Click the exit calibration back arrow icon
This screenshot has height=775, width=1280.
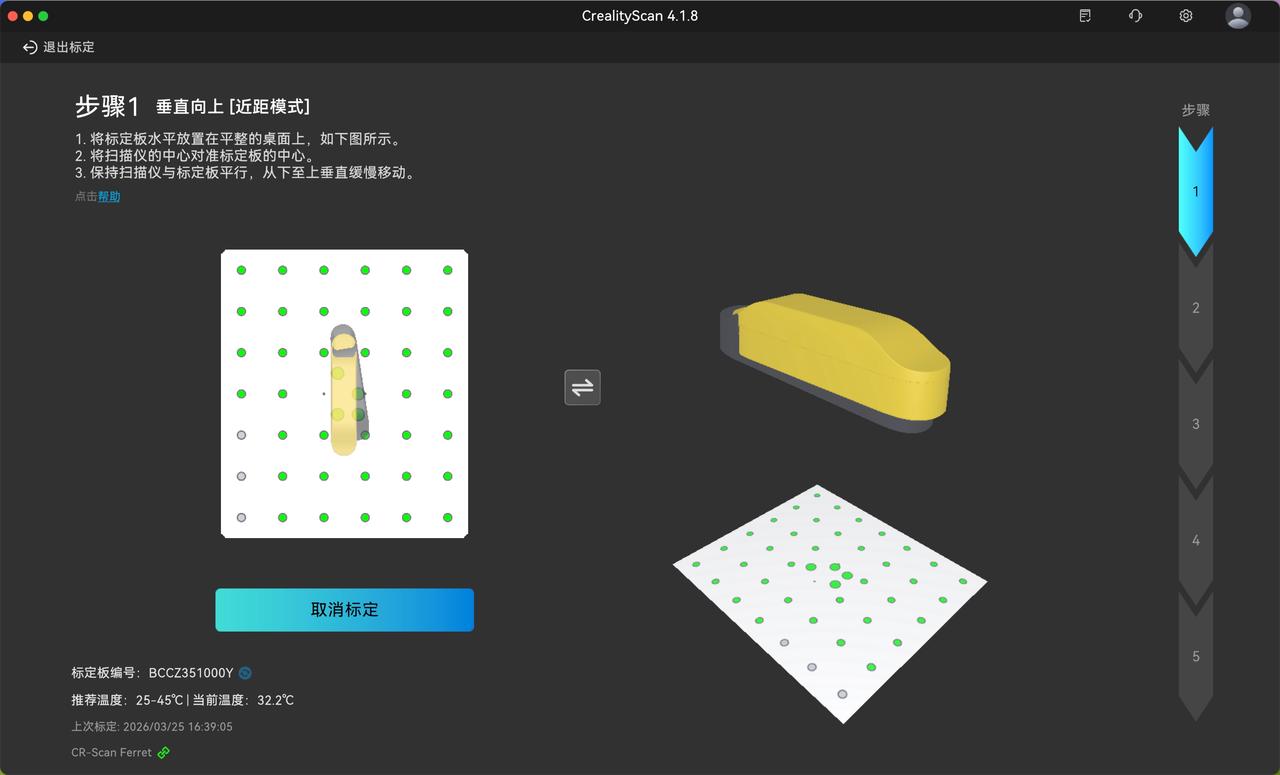(30, 47)
